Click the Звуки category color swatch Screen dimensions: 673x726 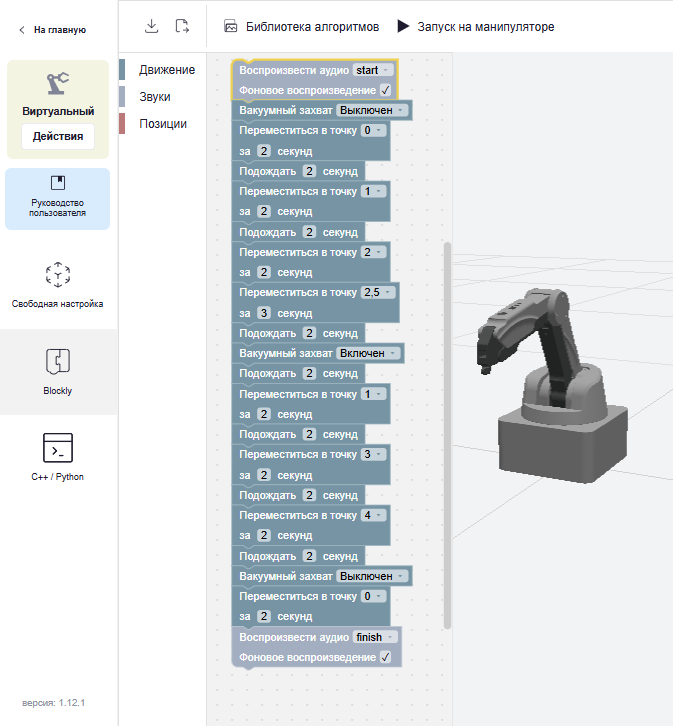click(x=122, y=97)
